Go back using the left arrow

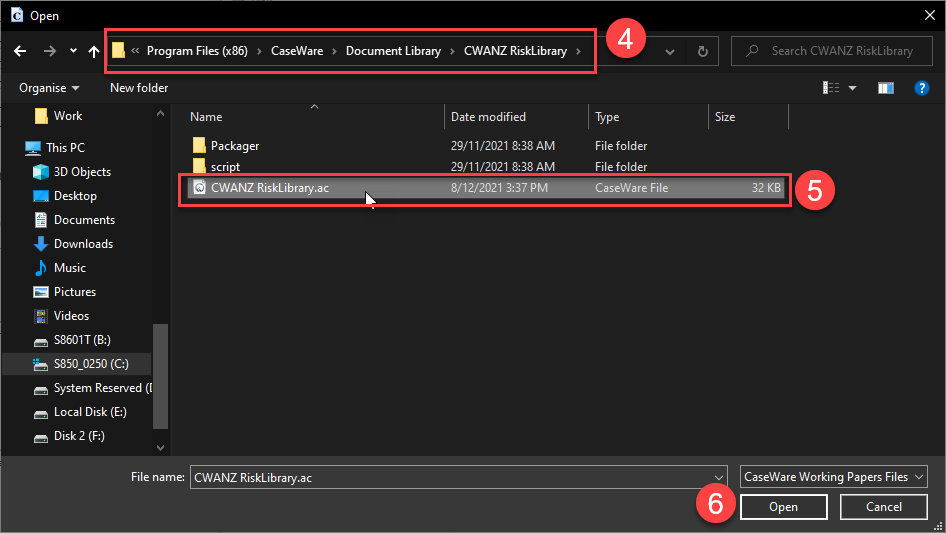pyautogui.click(x=20, y=51)
